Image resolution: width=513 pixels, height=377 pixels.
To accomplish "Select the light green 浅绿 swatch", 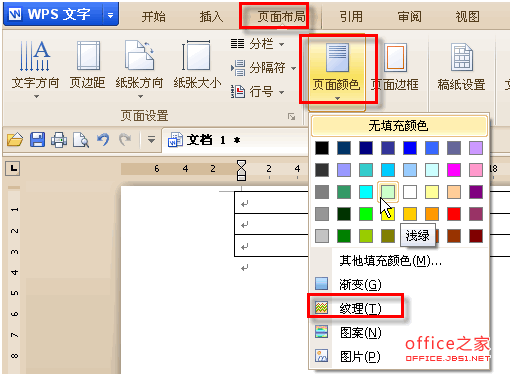I will [388, 192].
